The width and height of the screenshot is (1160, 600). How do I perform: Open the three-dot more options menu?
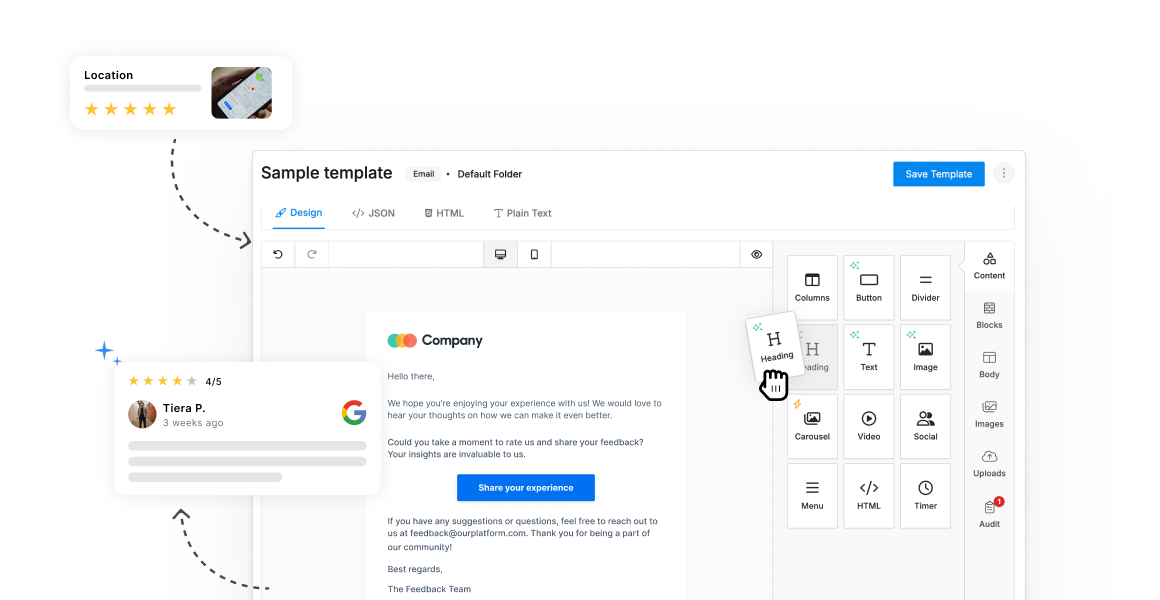(x=1004, y=173)
